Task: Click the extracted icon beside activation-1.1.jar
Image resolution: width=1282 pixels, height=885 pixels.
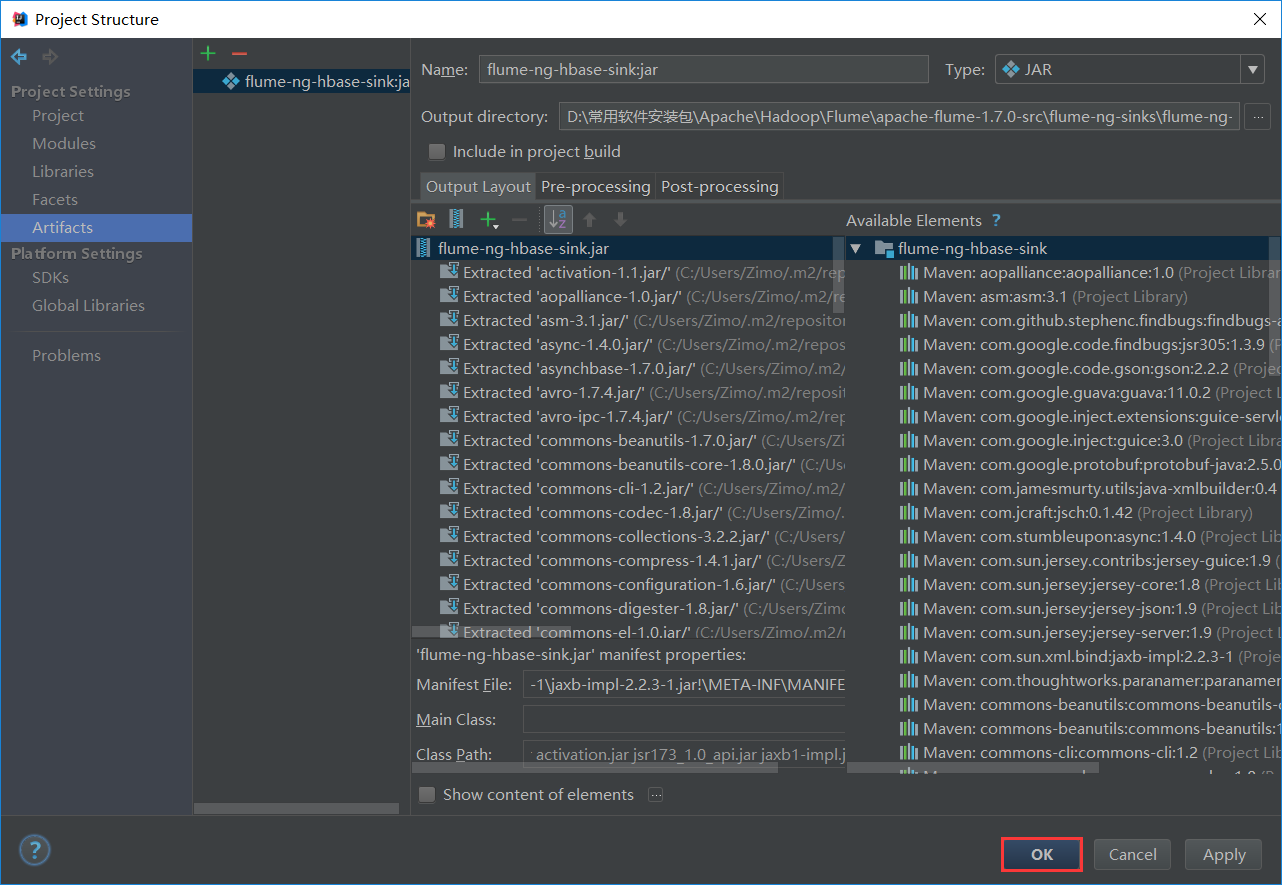Action: [x=449, y=272]
